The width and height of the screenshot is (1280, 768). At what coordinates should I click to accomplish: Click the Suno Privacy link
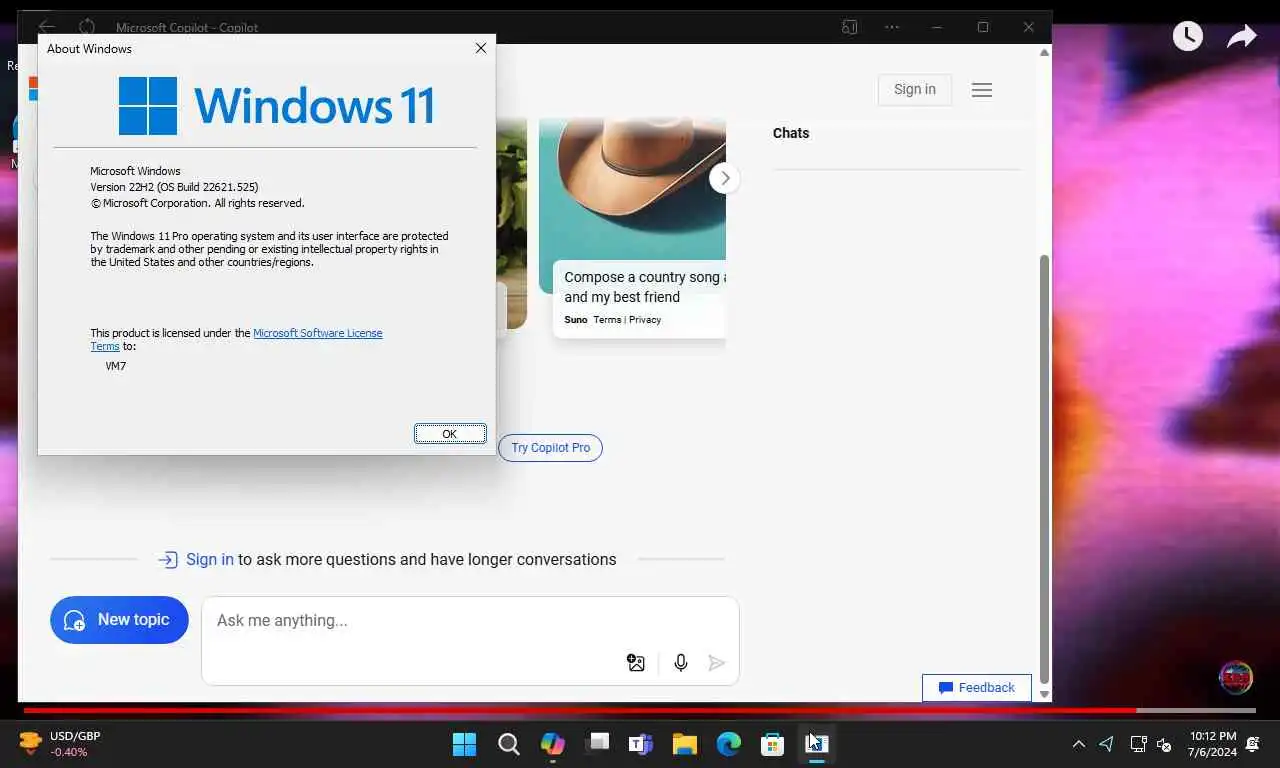click(x=645, y=320)
